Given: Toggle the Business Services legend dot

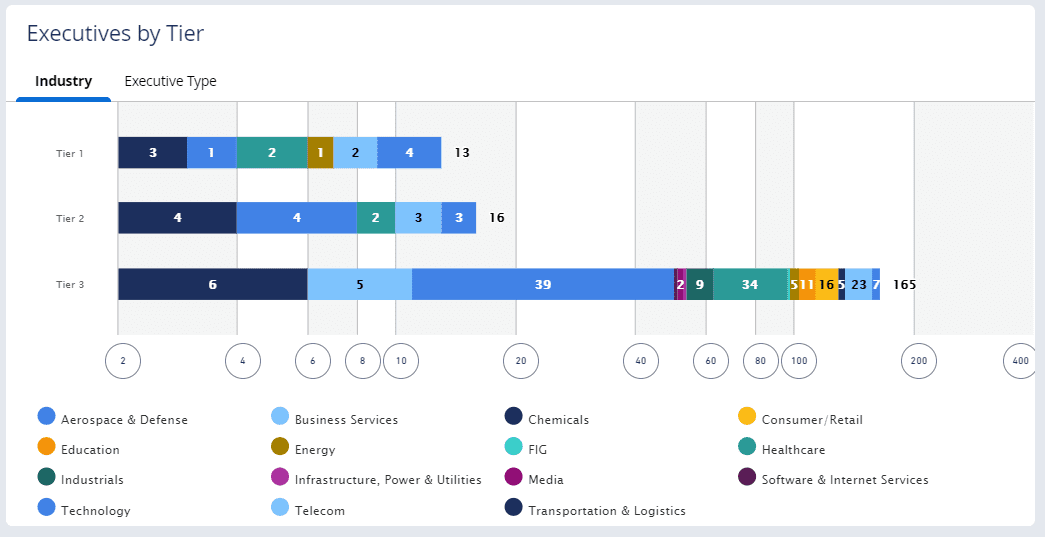Looking at the screenshot, I should coord(280,416).
